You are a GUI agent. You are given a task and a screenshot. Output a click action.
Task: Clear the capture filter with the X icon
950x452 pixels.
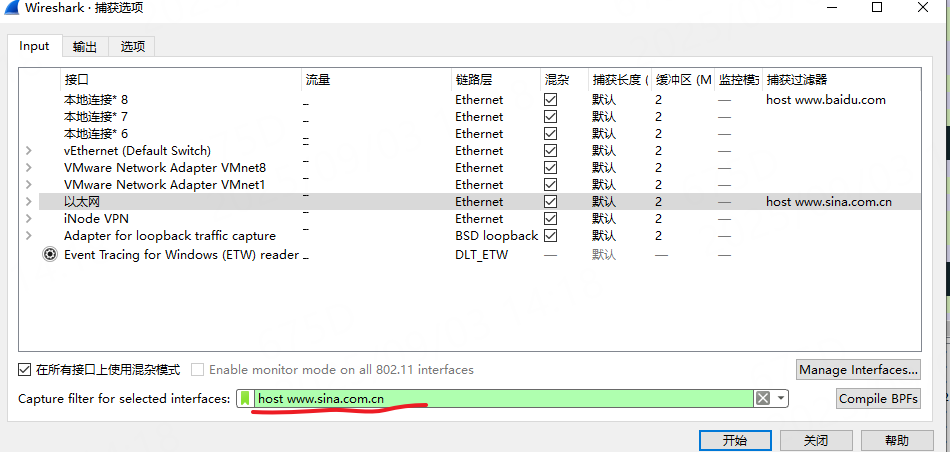pyautogui.click(x=763, y=398)
